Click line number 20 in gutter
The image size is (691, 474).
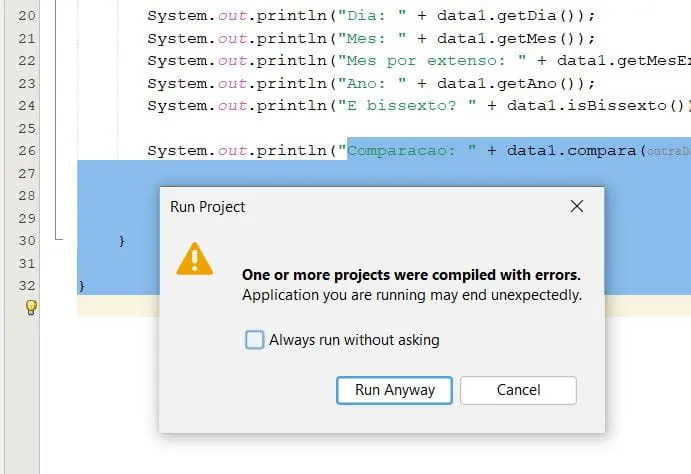[x=27, y=15]
